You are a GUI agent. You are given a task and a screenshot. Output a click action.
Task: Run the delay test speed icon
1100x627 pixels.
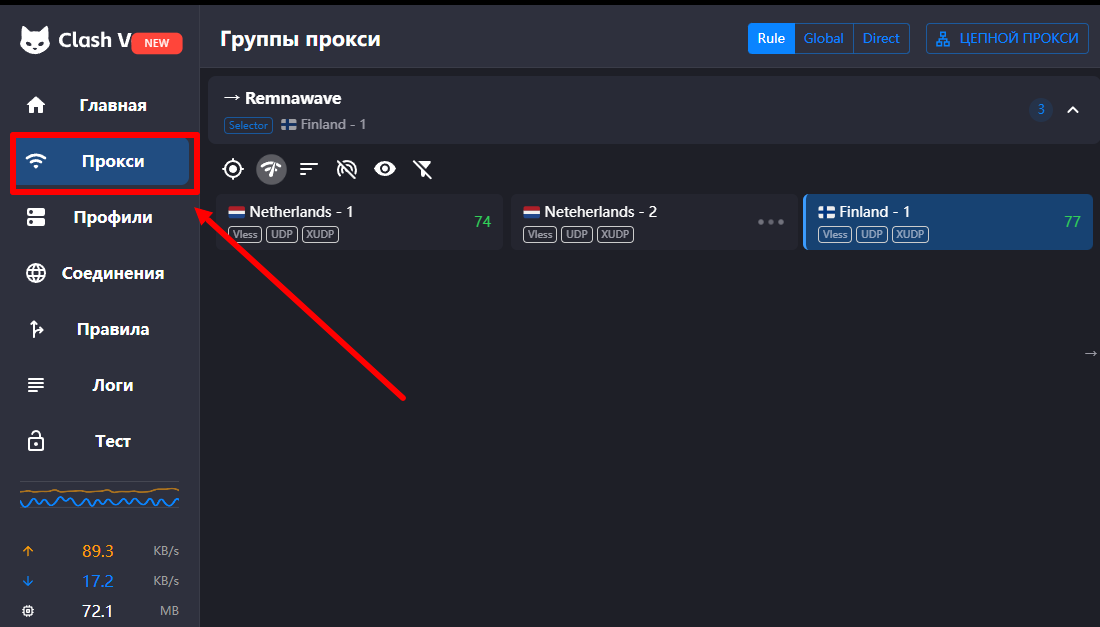(x=271, y=169)
